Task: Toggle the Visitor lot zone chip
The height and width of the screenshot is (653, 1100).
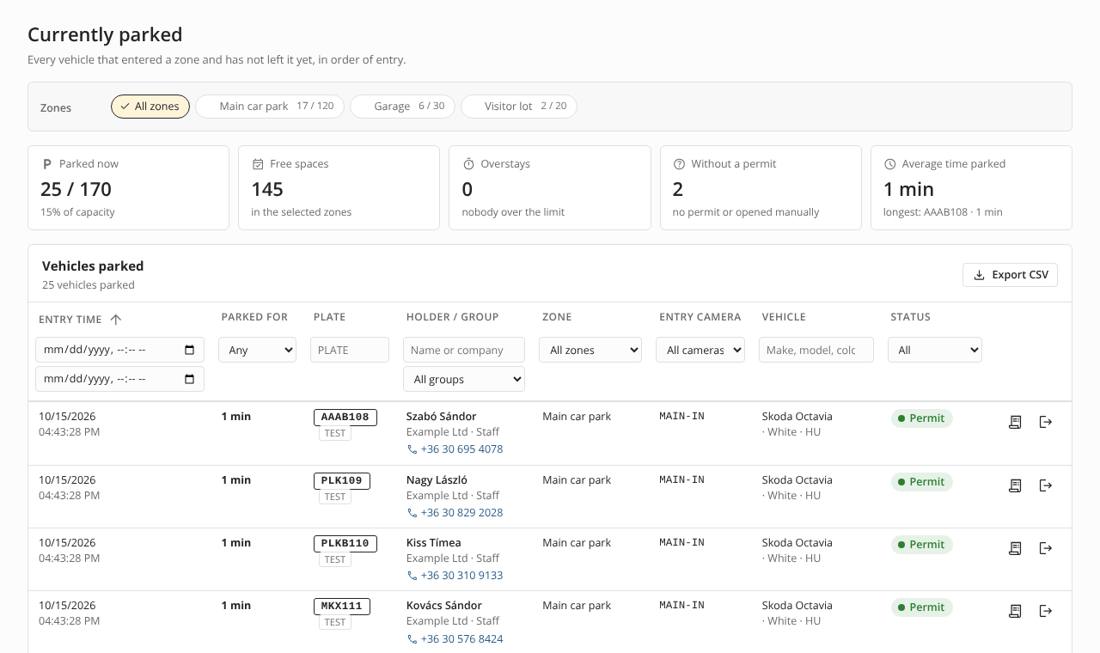Action: point(519,107)
